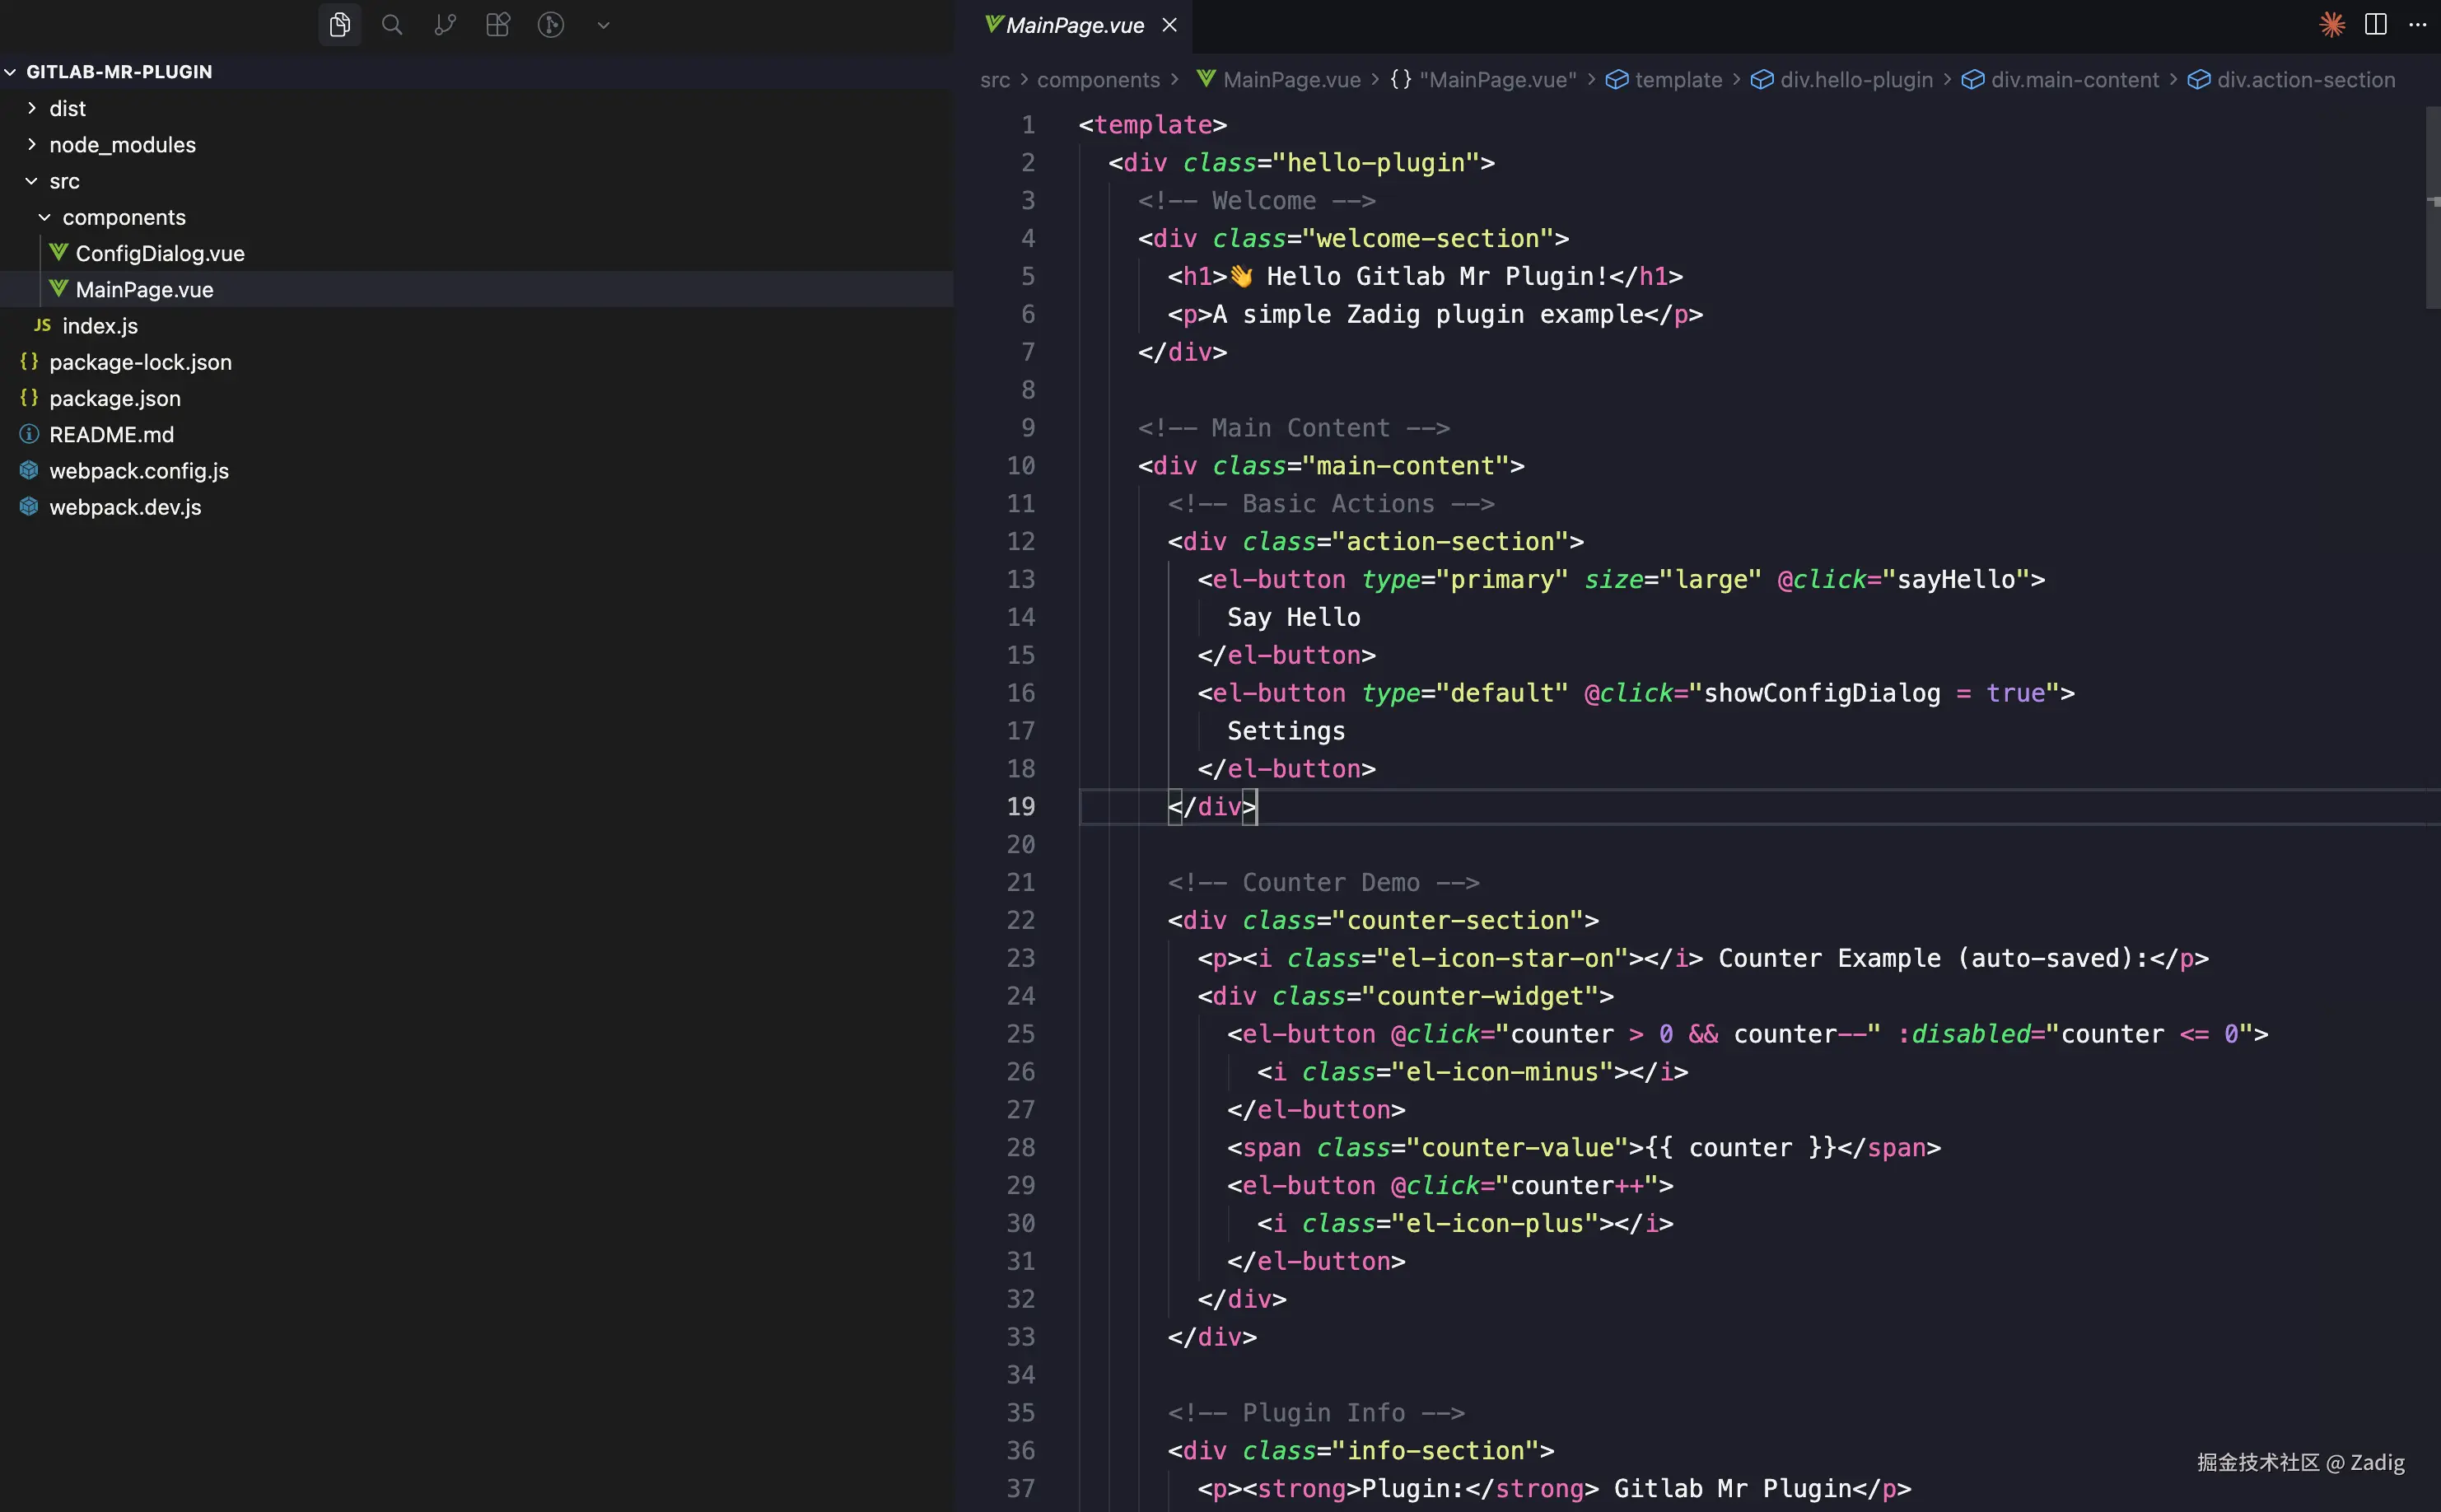Open the Source Control view
The image size is (2441, 1512).
(445, 24)
